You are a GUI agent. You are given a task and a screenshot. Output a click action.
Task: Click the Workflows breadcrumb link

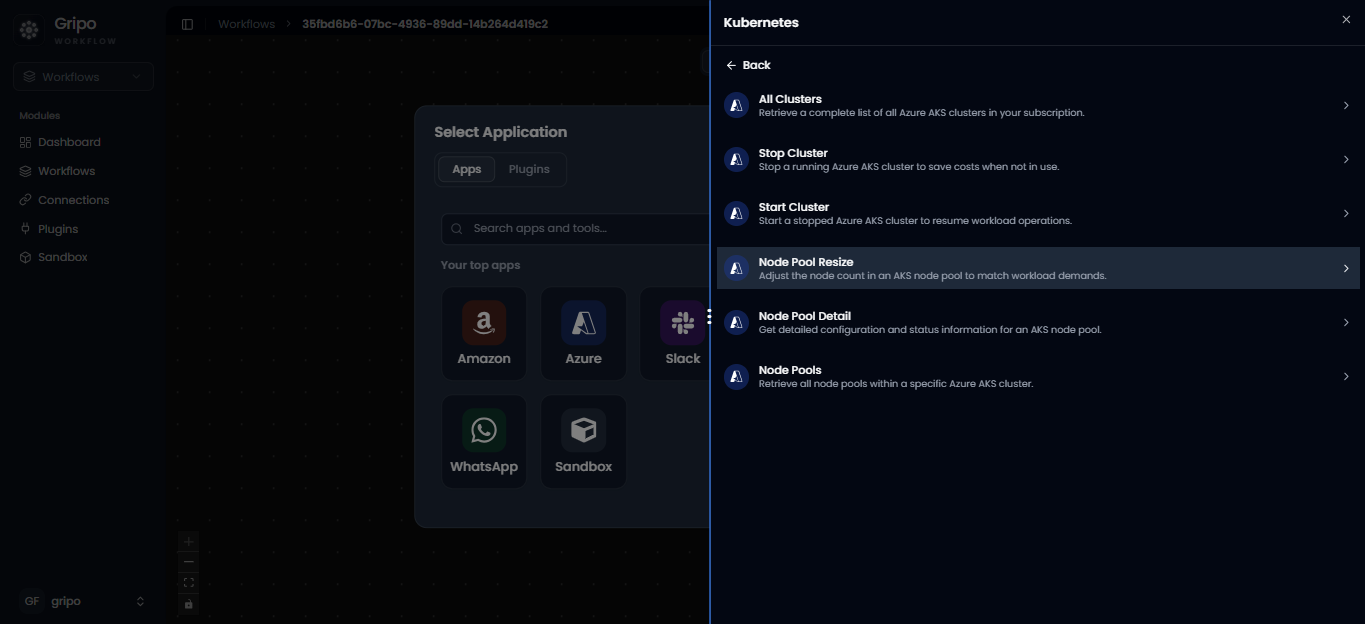pyautogui.click(x=246, y=24)
